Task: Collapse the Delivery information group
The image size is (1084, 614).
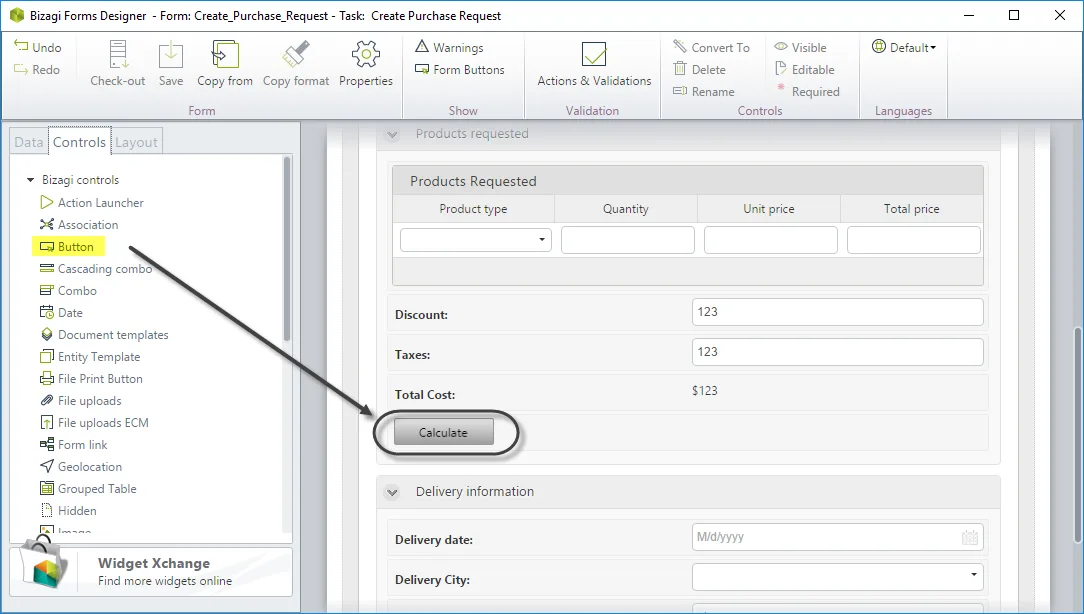Action: [x=392, y=492]
